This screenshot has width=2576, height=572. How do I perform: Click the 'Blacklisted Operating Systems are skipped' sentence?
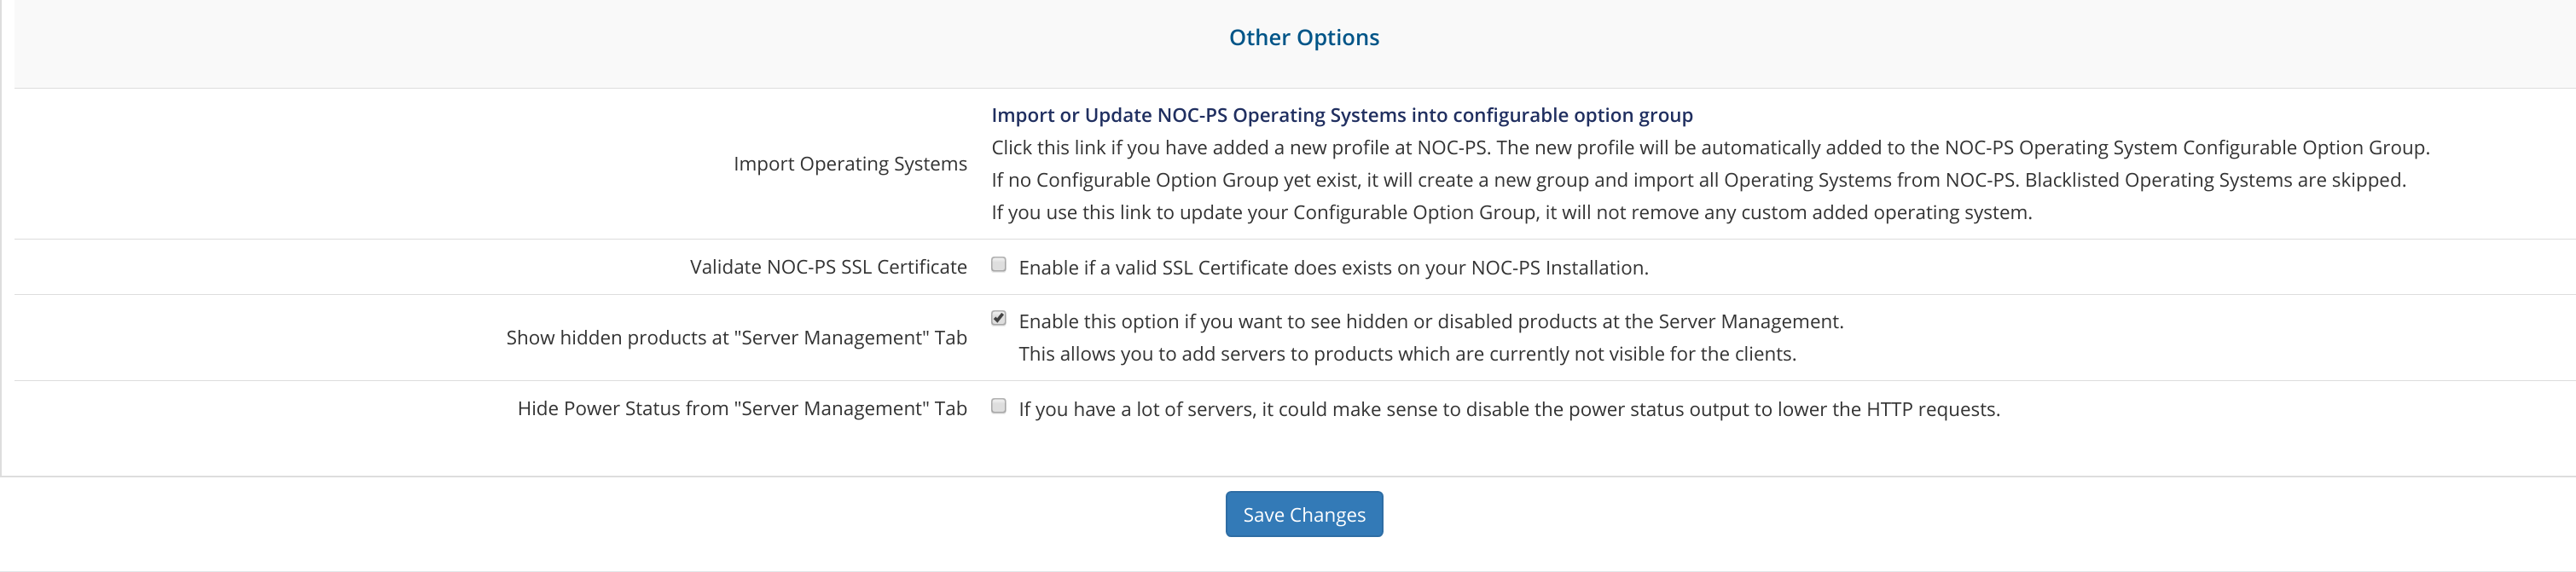point(2215,180)
